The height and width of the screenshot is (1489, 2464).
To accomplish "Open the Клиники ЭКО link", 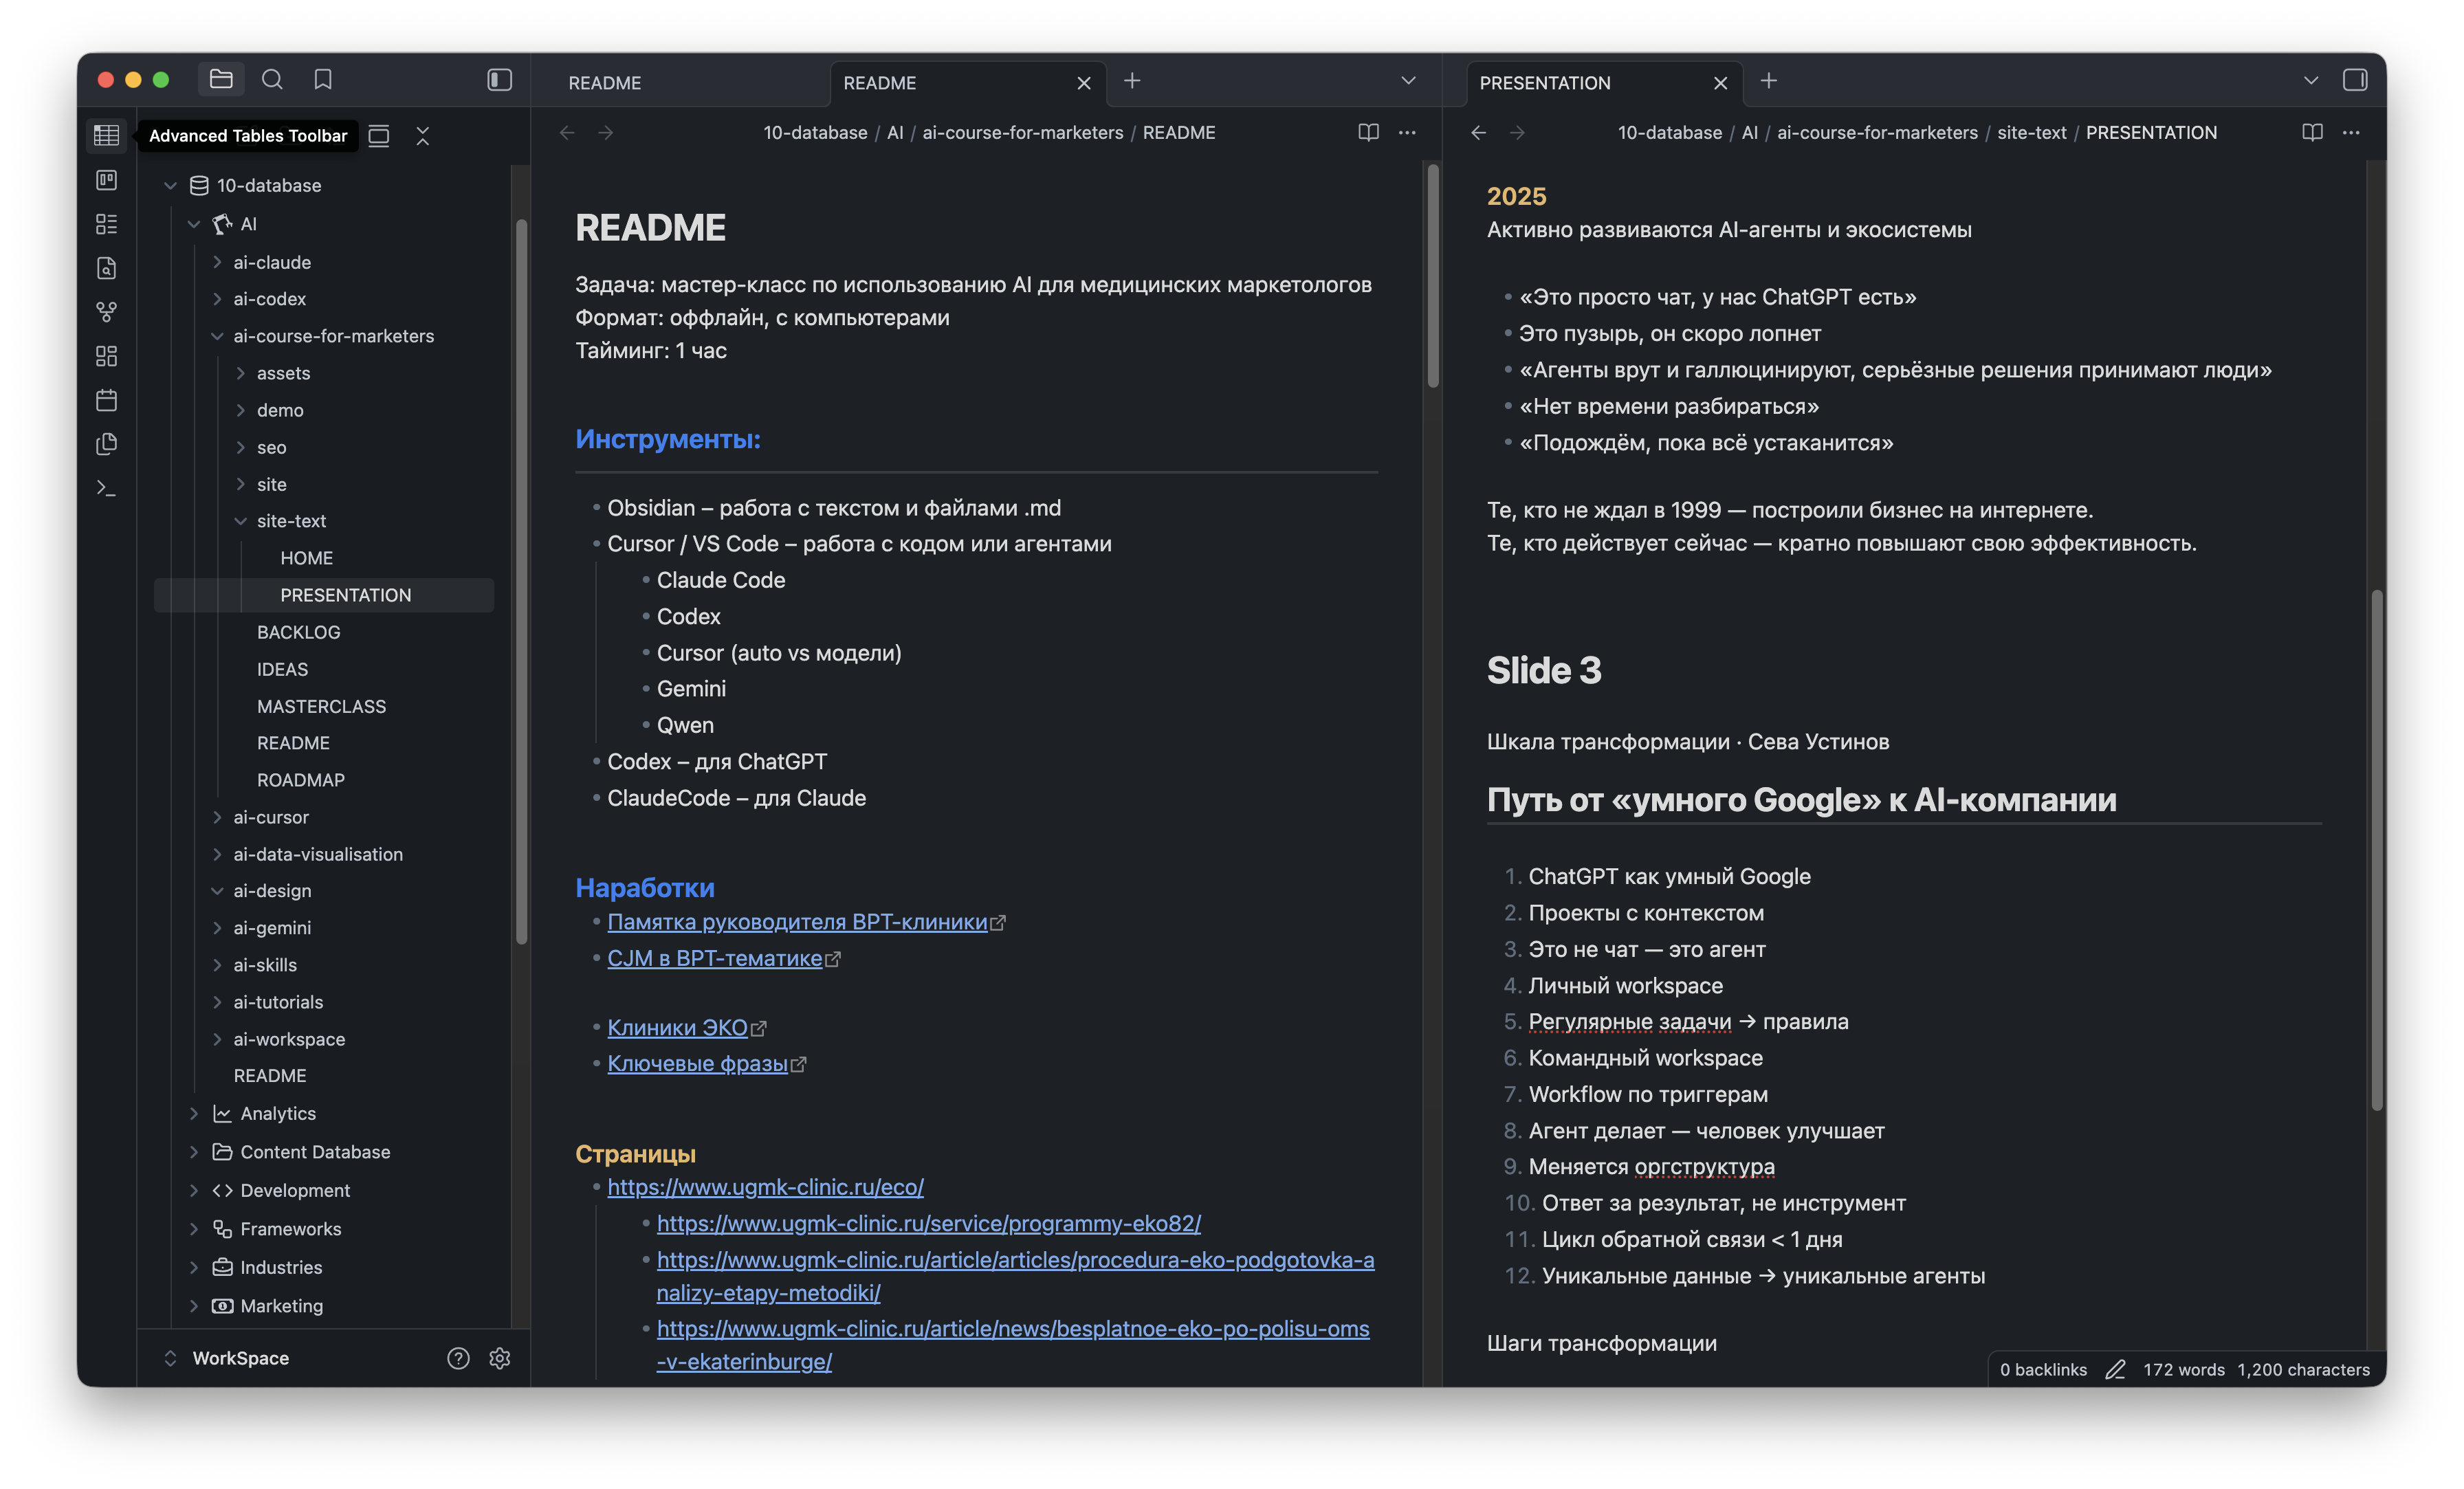I will point(678,1027).
